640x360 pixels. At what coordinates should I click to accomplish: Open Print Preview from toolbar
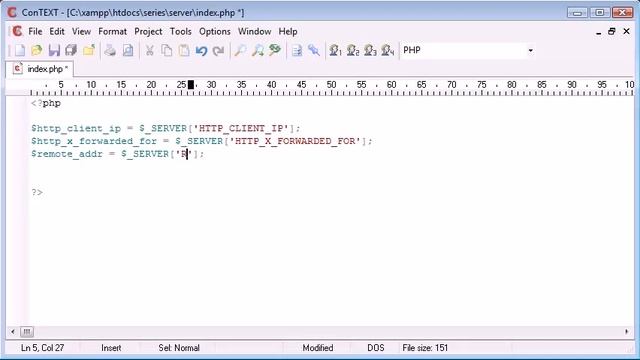128,50
